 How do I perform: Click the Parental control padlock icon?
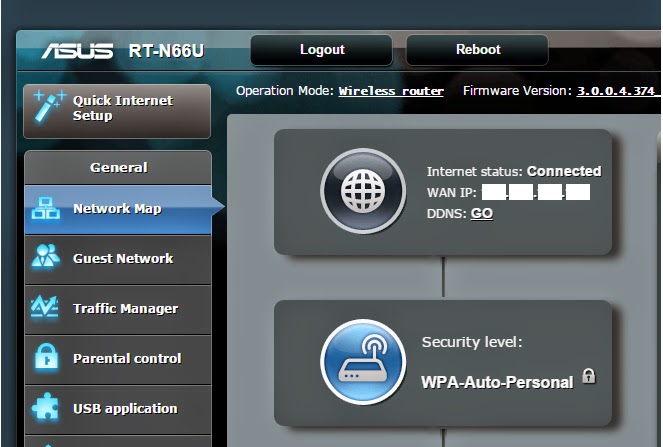coord(47,357)
